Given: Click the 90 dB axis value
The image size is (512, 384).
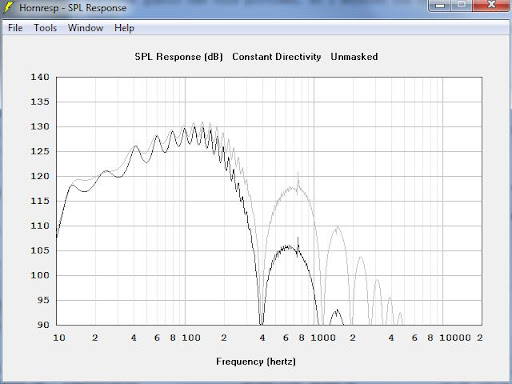Looking at the screenshot, I should tap(43, 325).
